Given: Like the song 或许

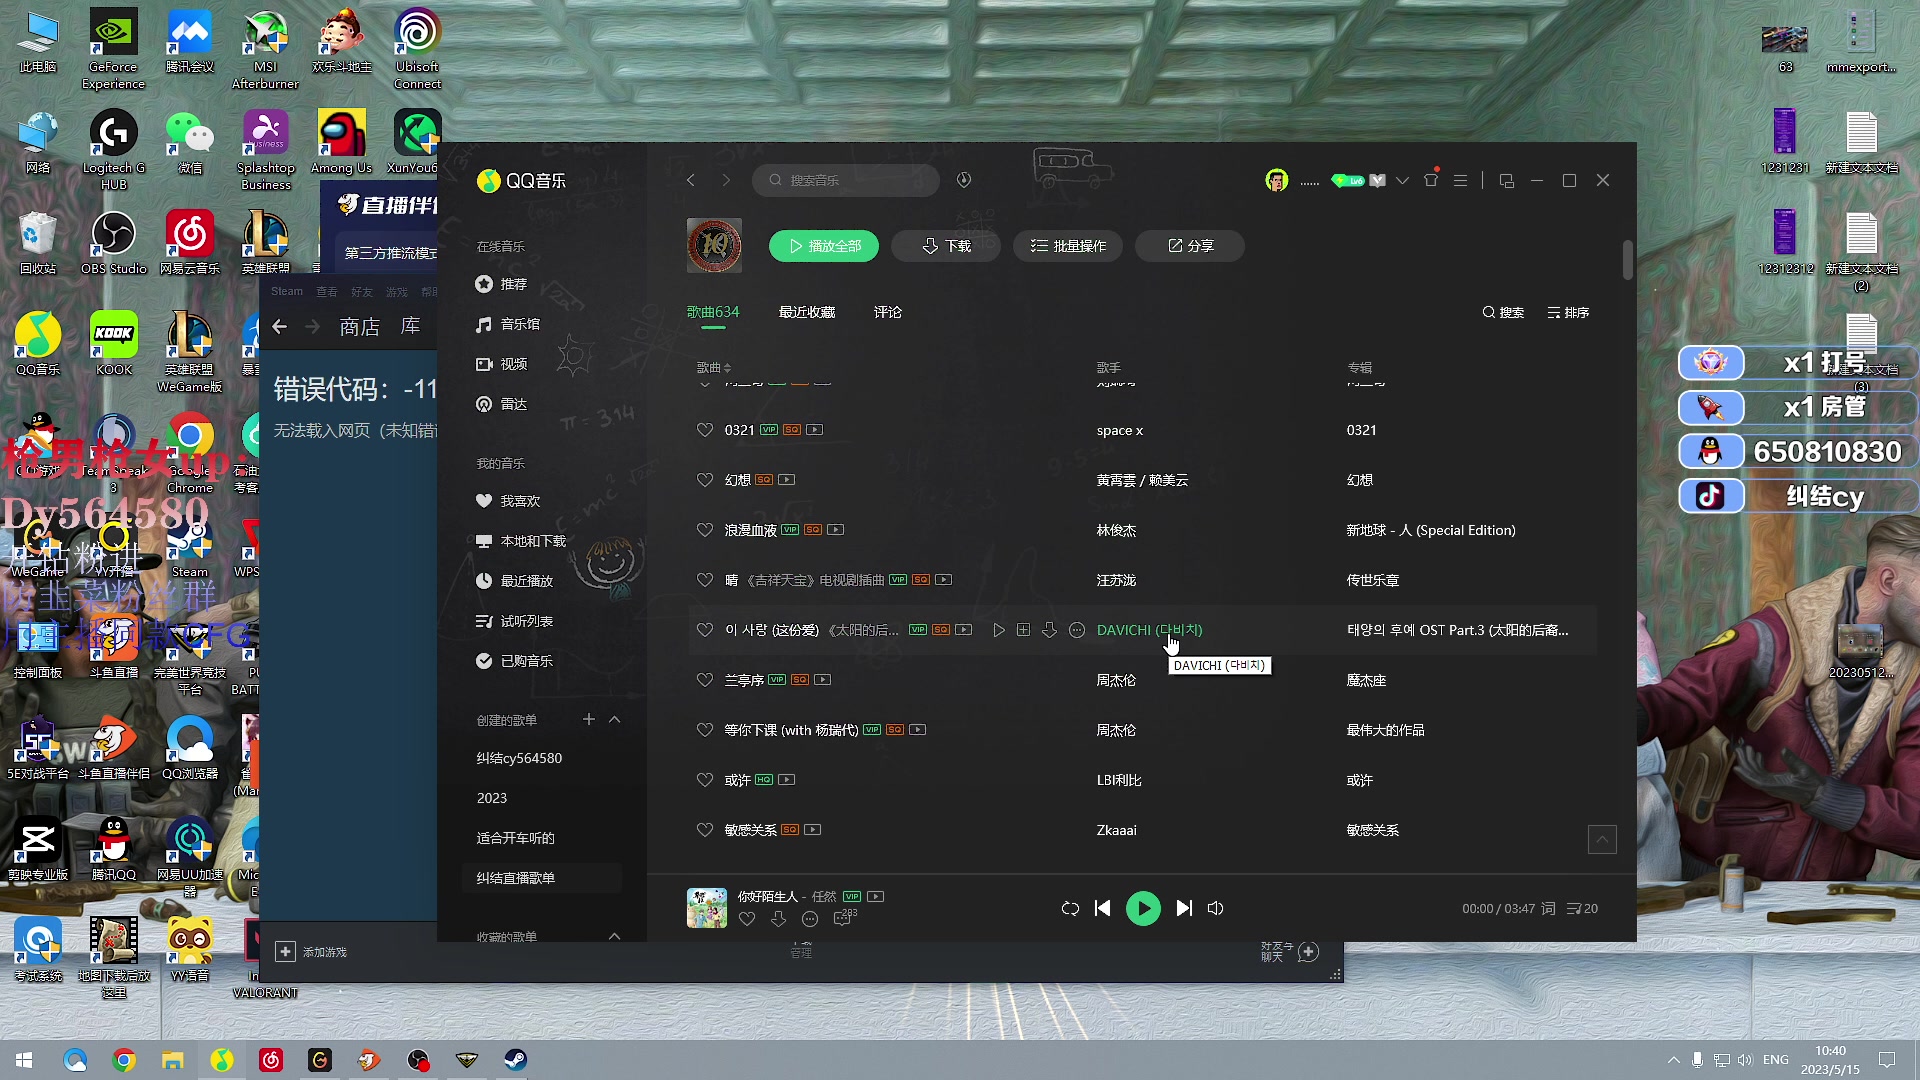Looking at the screenshot, I should click(x=705, y=780).
